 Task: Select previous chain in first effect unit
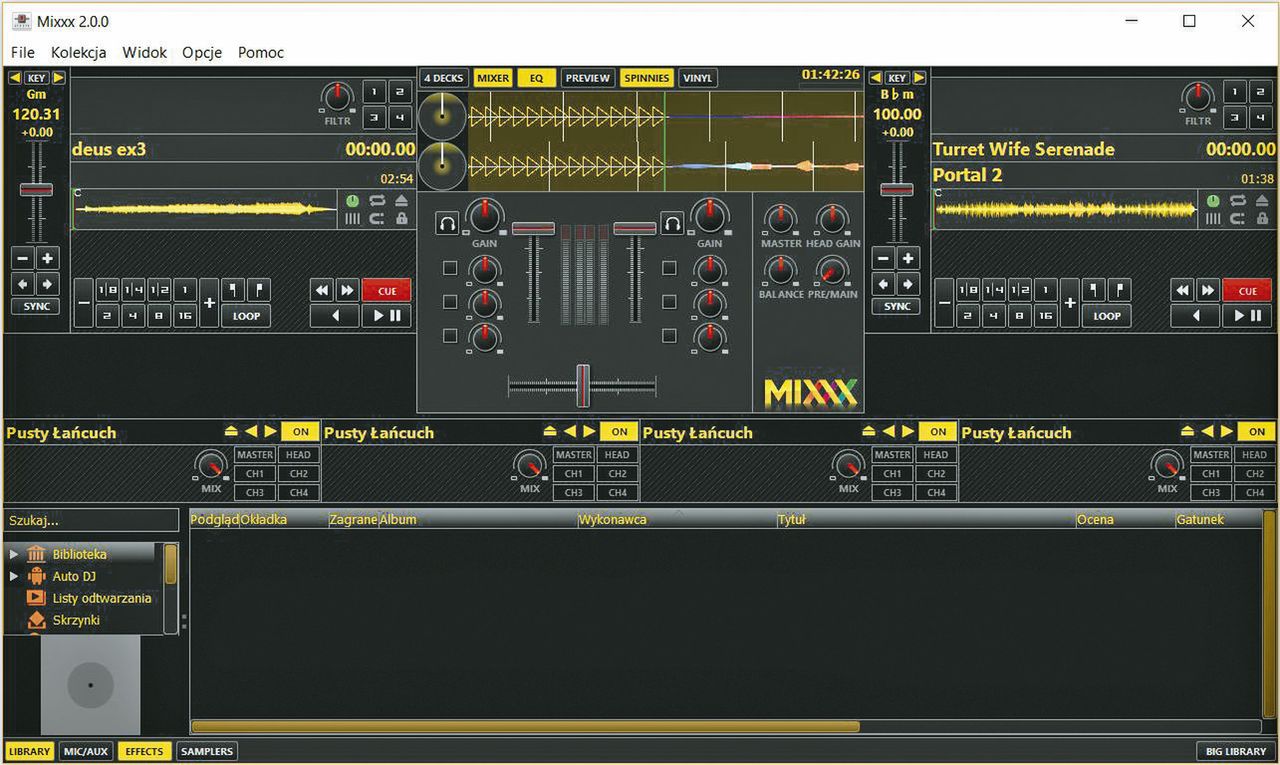click(x=251, y=432)
